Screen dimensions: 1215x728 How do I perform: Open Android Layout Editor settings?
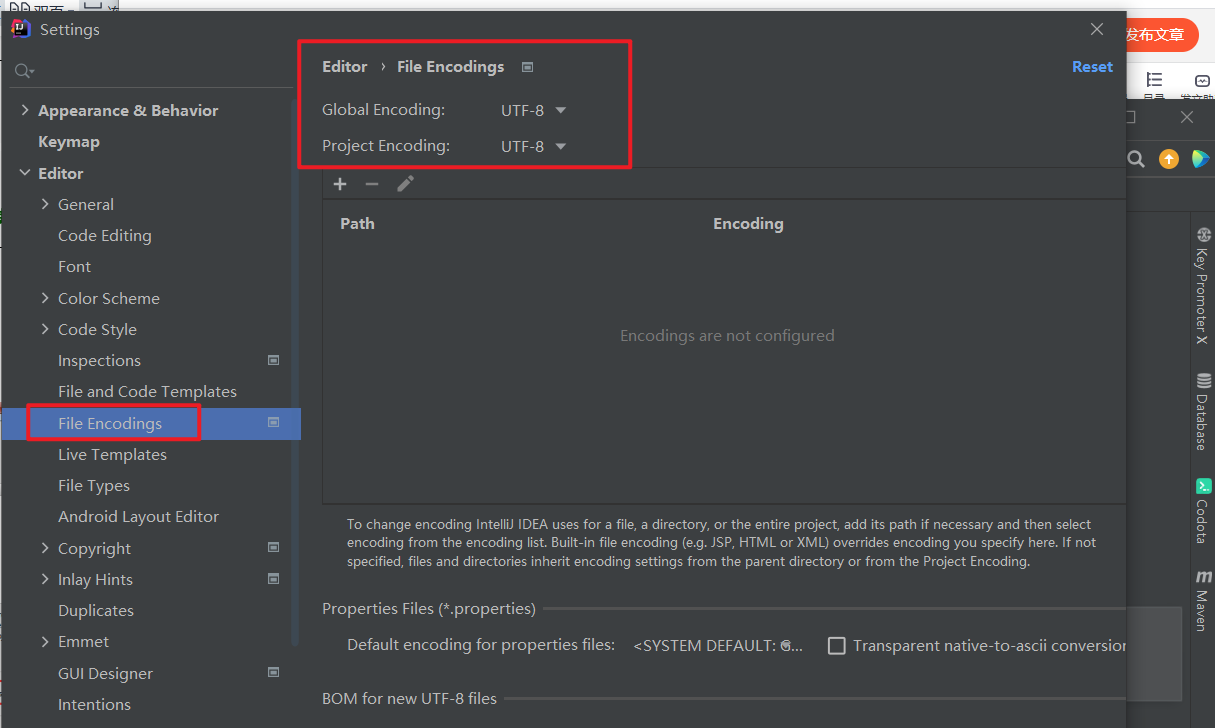coord(138,517)
